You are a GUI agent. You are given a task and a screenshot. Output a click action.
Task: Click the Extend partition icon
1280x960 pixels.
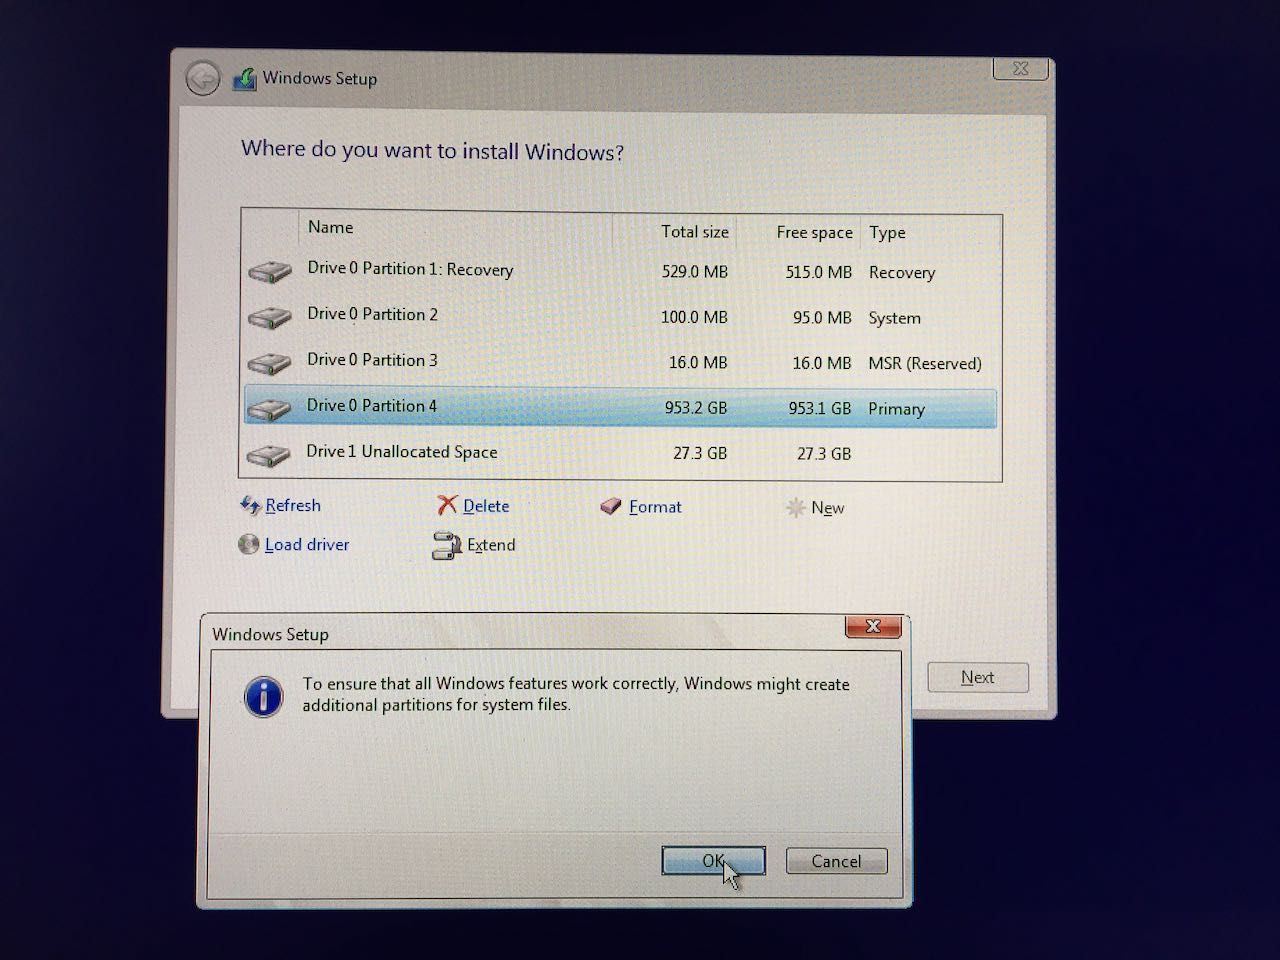pyautogui.click(x=446, y=545)
